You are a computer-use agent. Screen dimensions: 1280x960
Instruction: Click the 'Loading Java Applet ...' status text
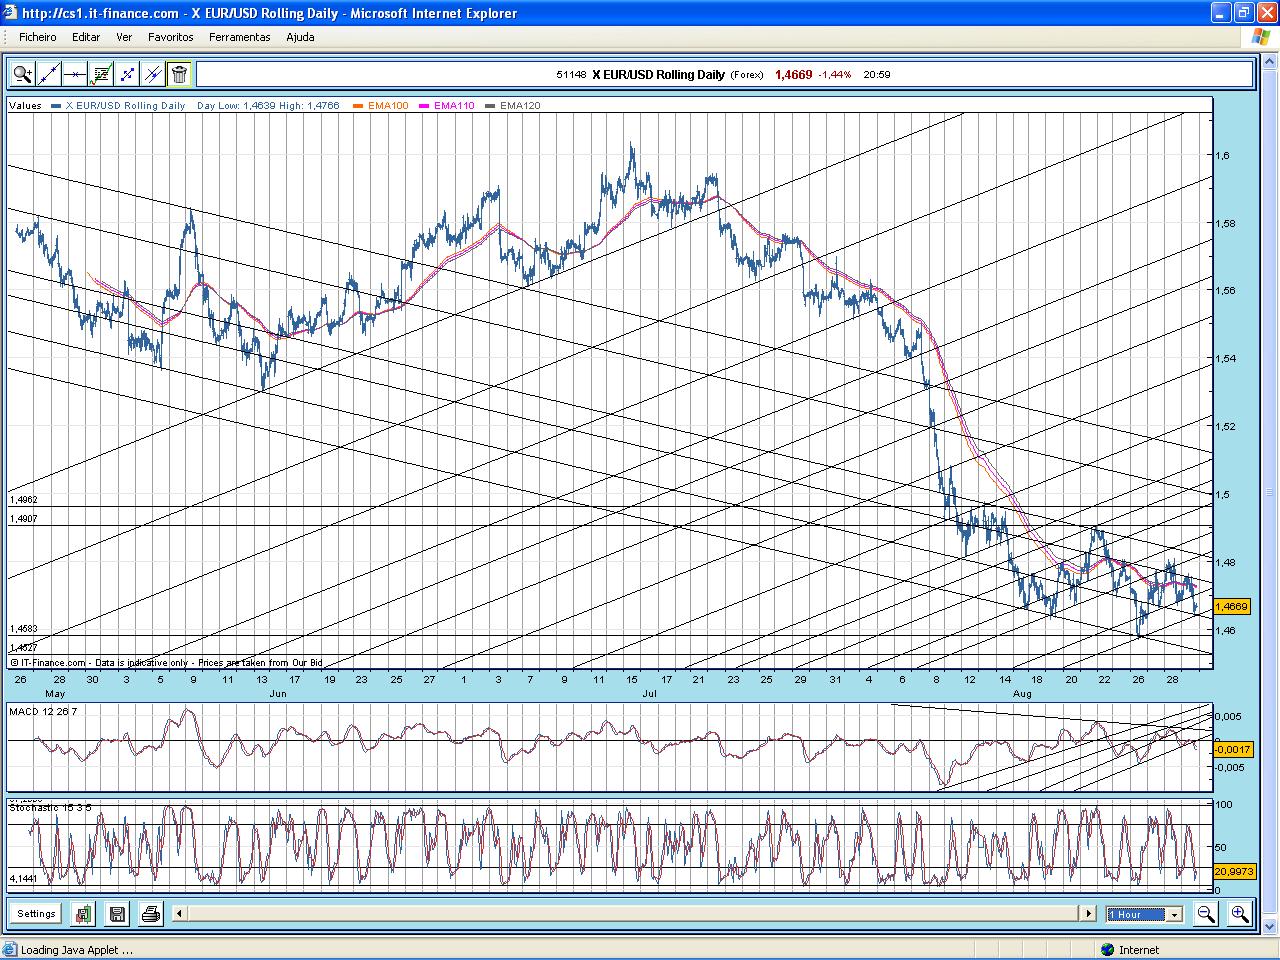[76, 950]
